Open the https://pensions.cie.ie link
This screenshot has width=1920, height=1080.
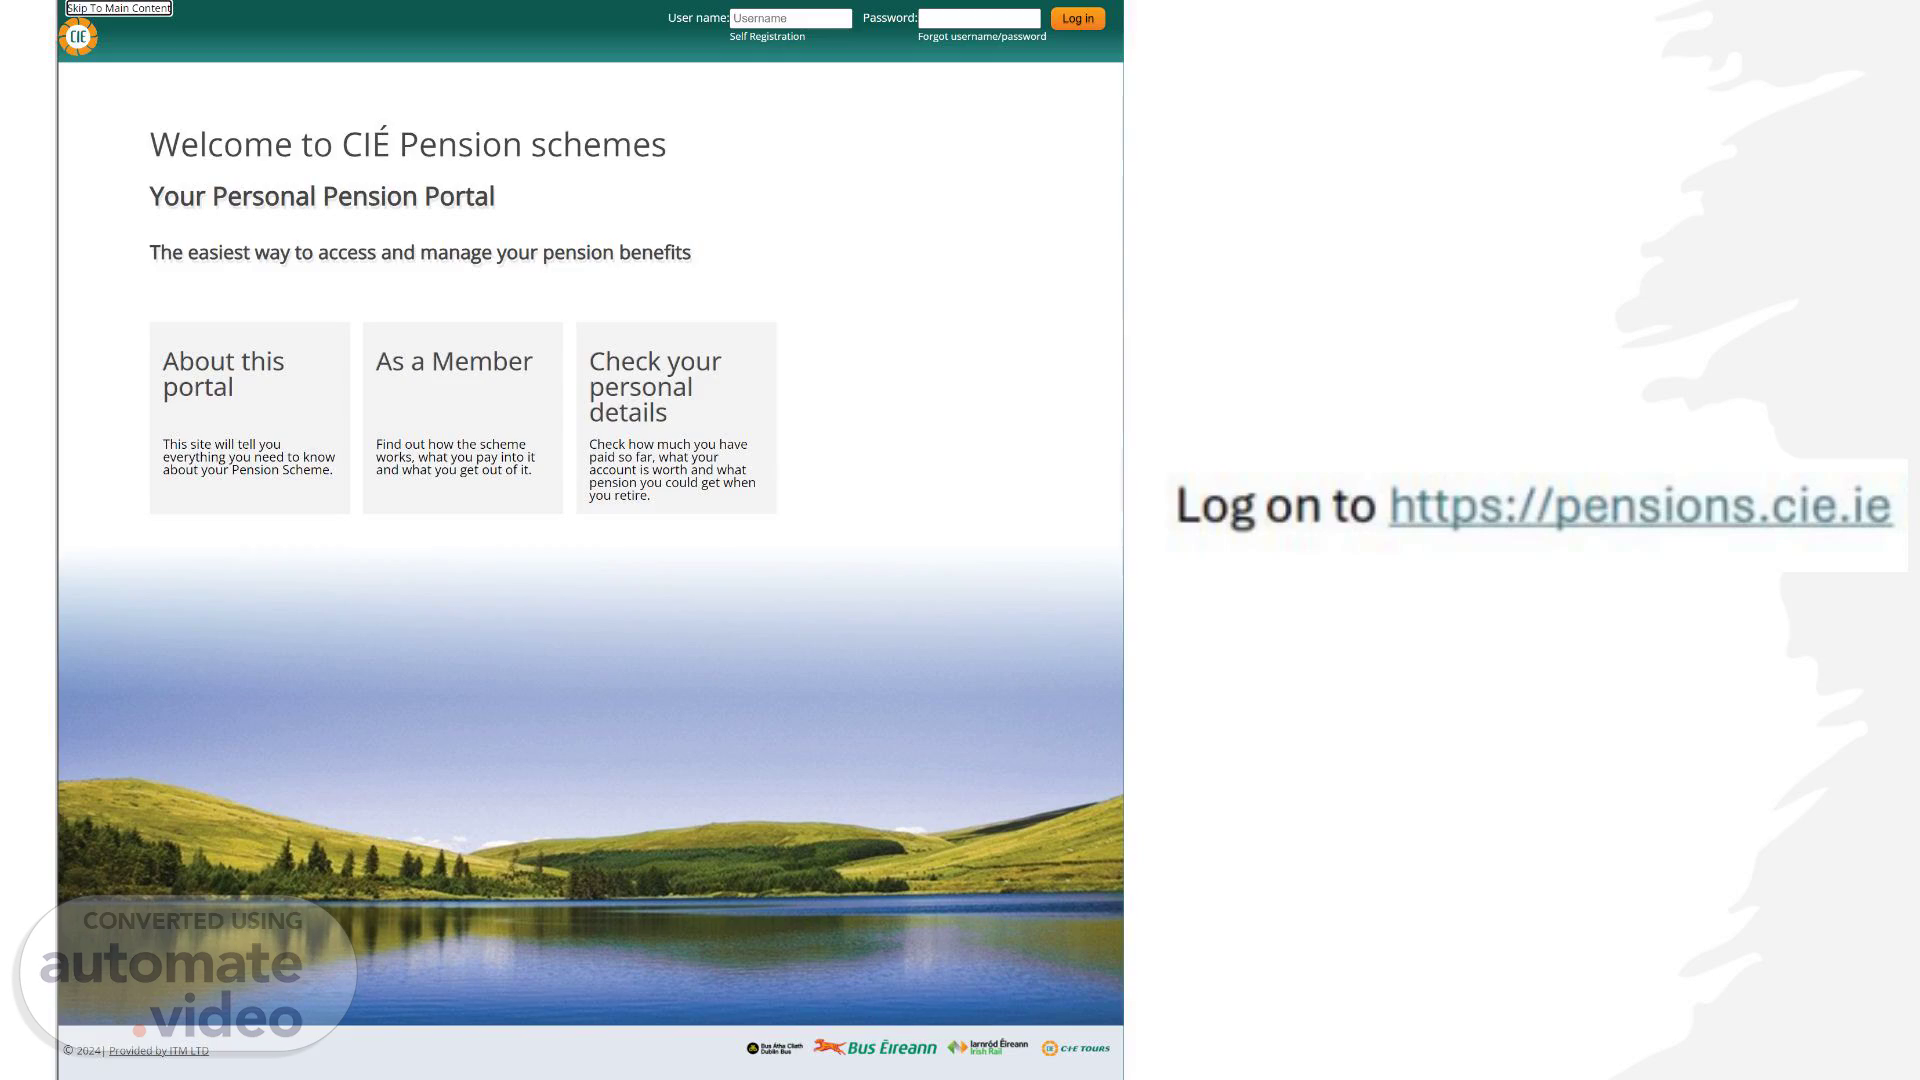(x=1639, y=505)
